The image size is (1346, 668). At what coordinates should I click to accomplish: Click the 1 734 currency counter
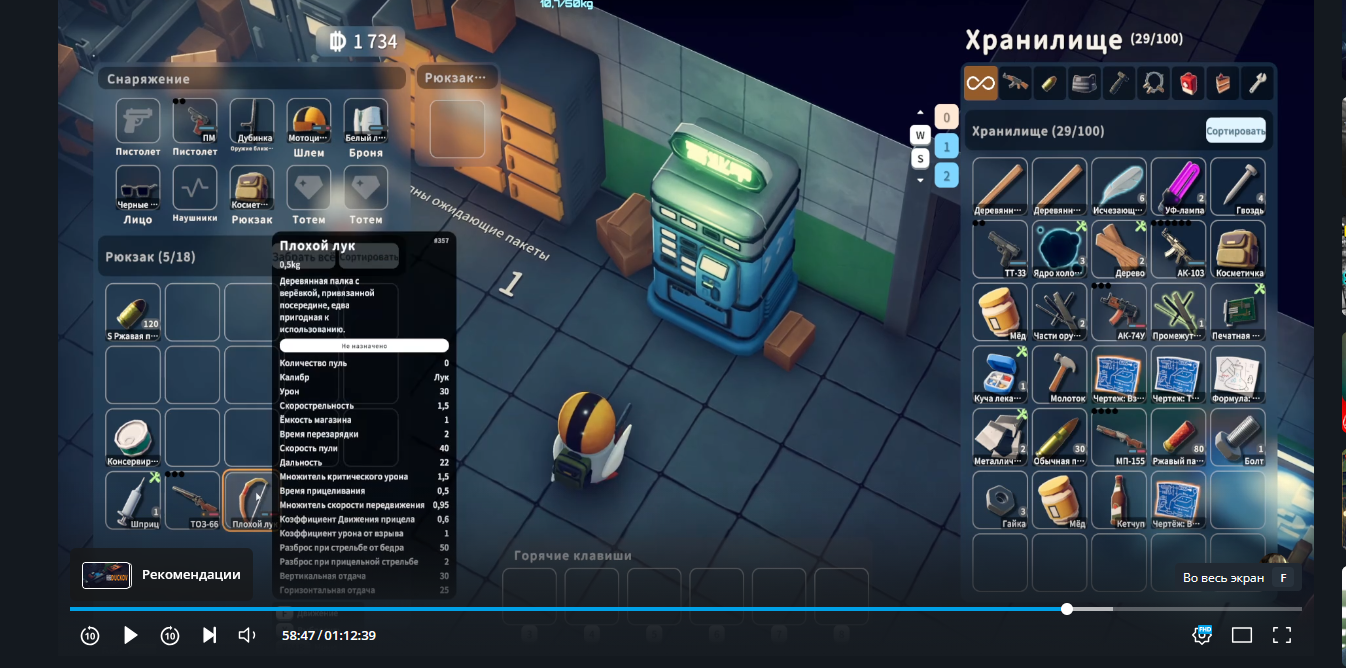[x=363, y=41]
